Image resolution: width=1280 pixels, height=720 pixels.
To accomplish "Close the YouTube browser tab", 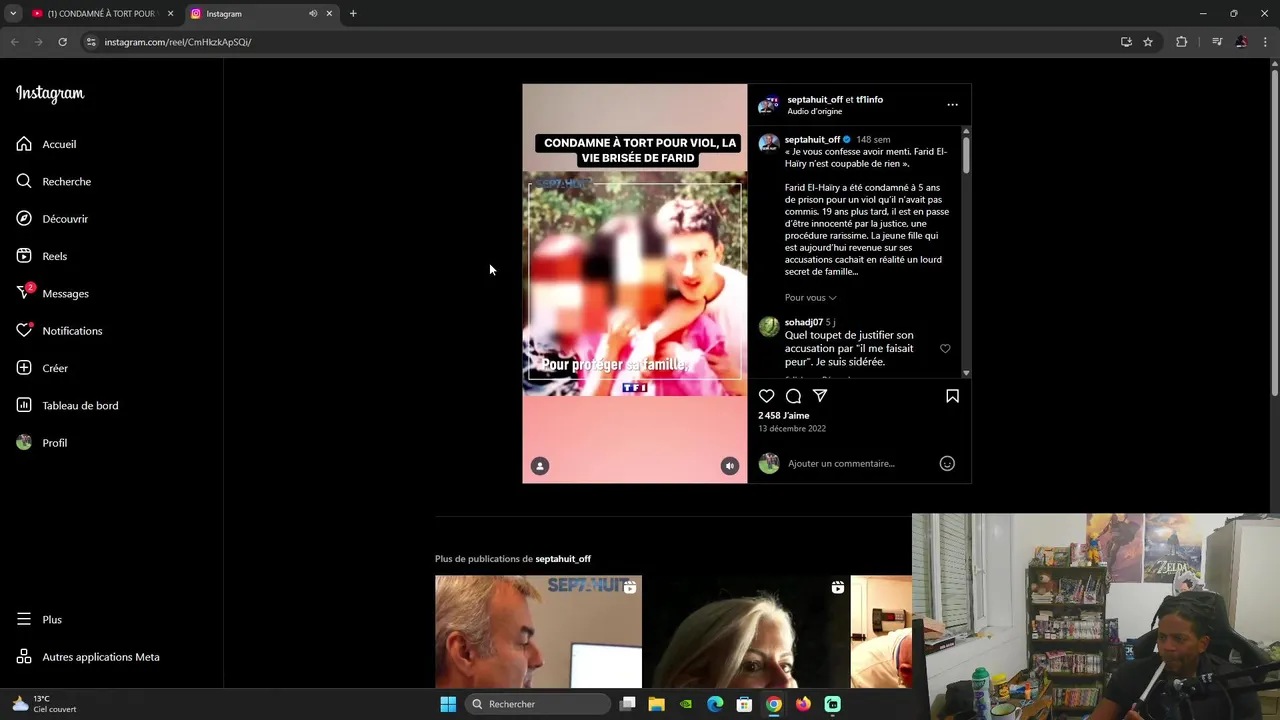I will [170, 14].
